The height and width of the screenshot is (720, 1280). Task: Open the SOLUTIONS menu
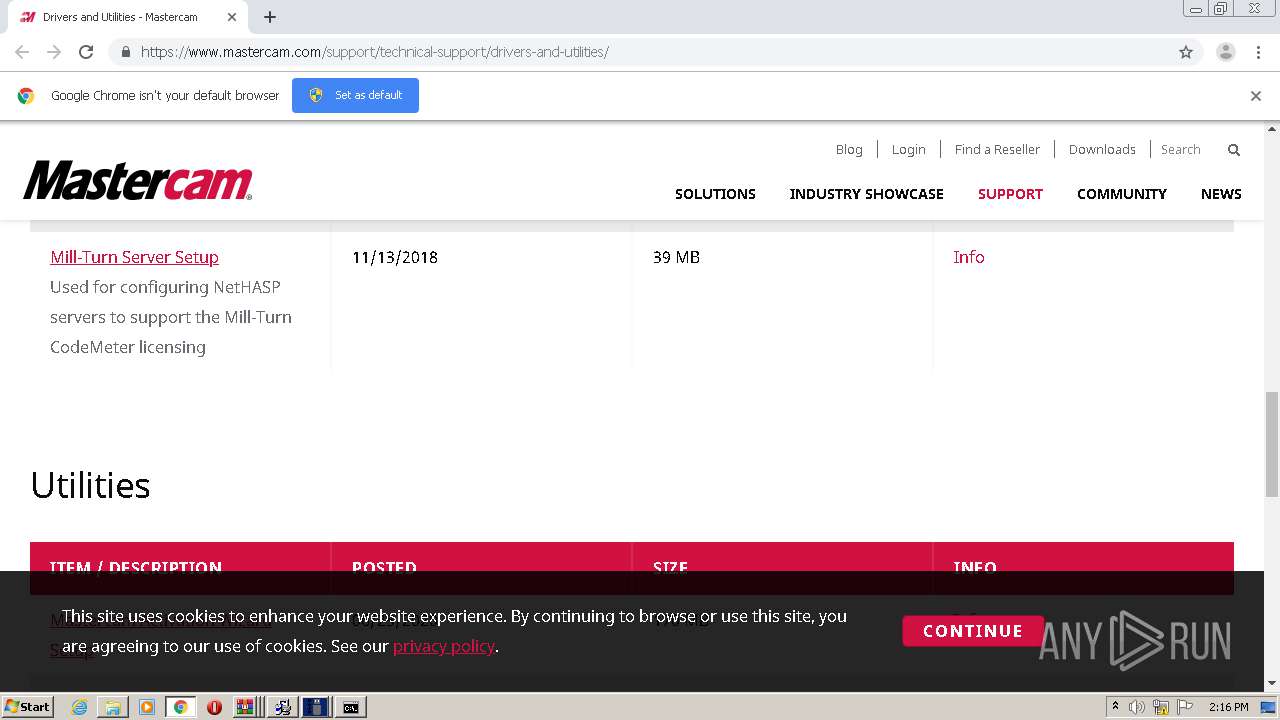715,194
